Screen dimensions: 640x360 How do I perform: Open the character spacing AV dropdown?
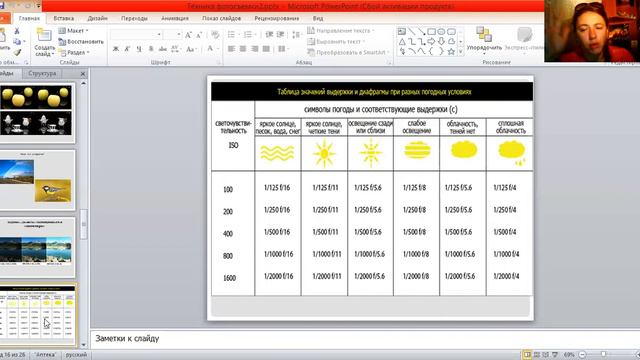(176, 49)
